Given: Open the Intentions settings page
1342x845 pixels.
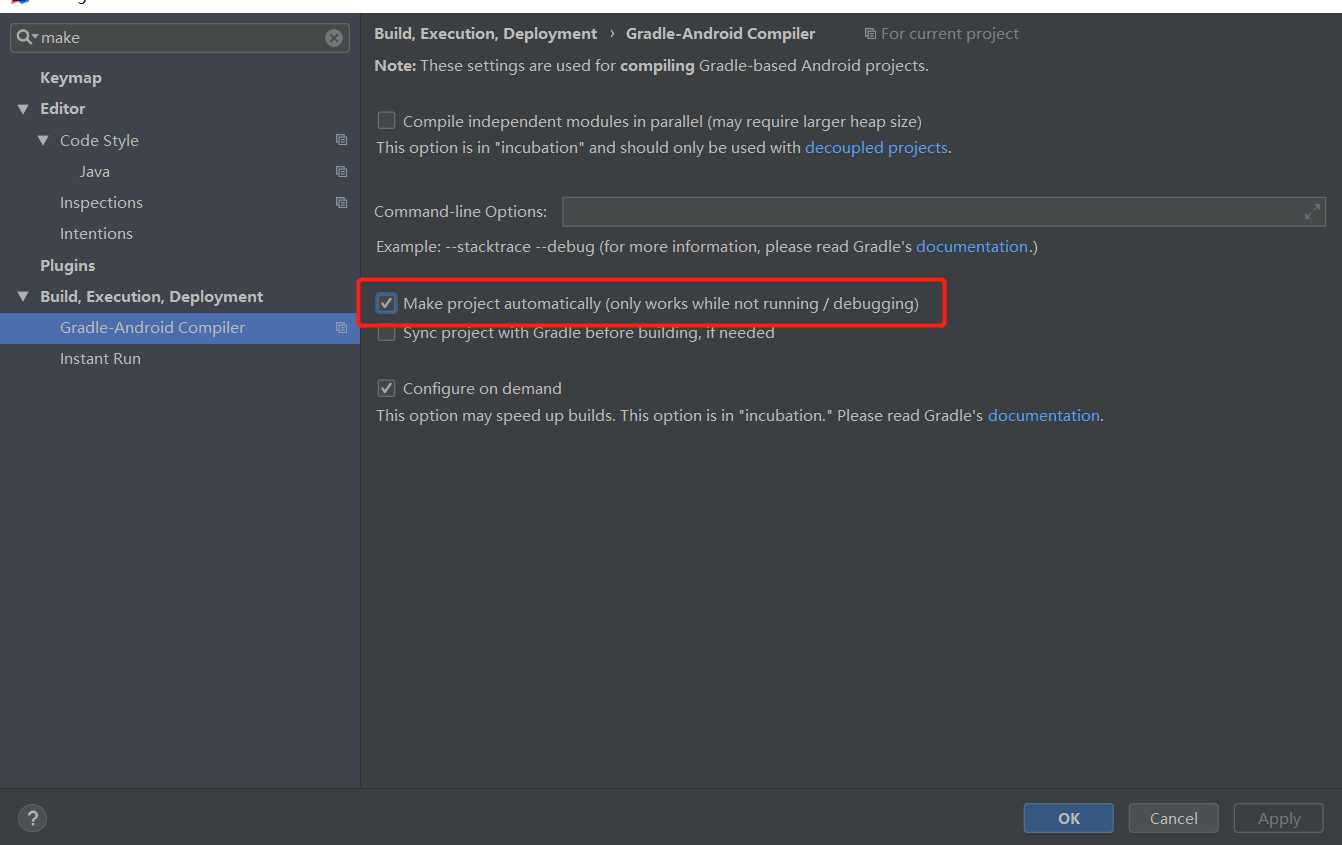Looking at the screenshot, I should click(x=96, y=233).
